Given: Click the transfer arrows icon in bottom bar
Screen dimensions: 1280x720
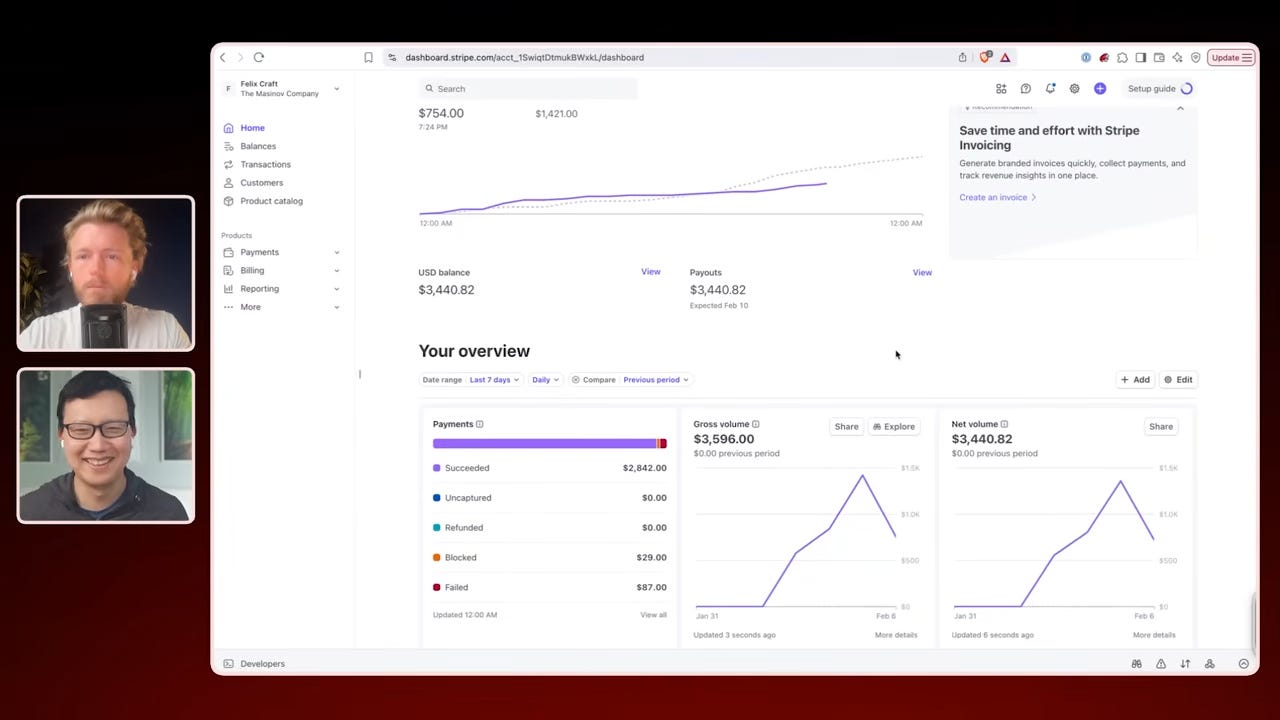Looking at the screenshot, I should [x=1185, y=663].
